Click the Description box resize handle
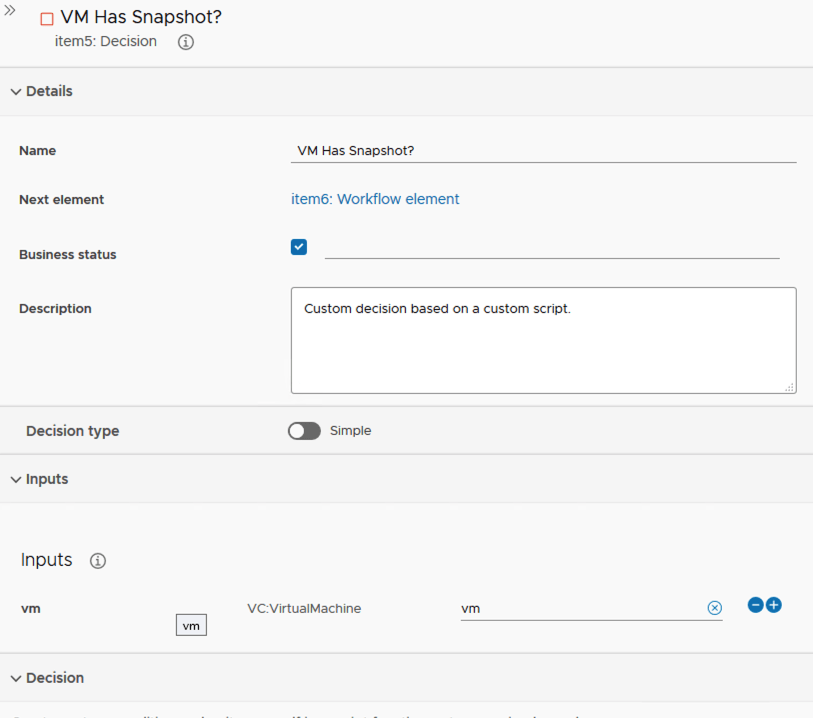This screenshot has width=813, height=718. [789, 386]
